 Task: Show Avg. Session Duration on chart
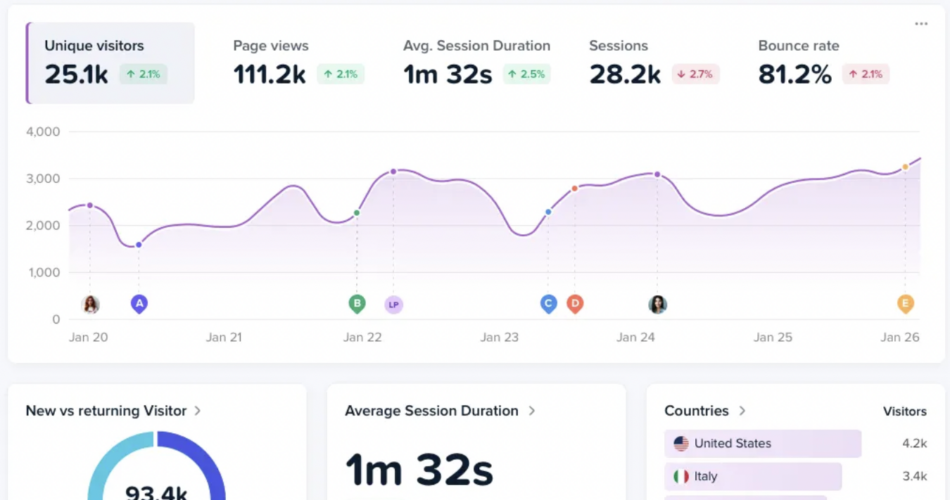tap(477, 63)
